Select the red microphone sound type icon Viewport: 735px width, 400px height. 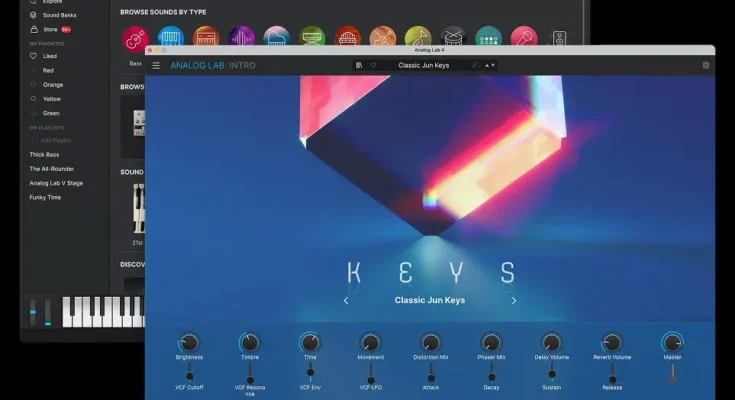[x=524, y=38]
